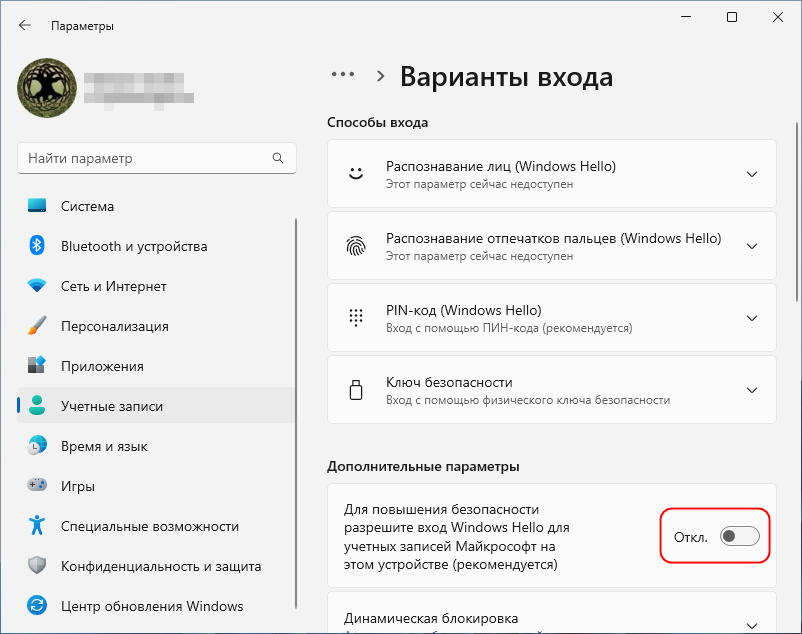The image size is (802, 634).
Task: Click the back arrow icon
Action: [x=25, y=26]
